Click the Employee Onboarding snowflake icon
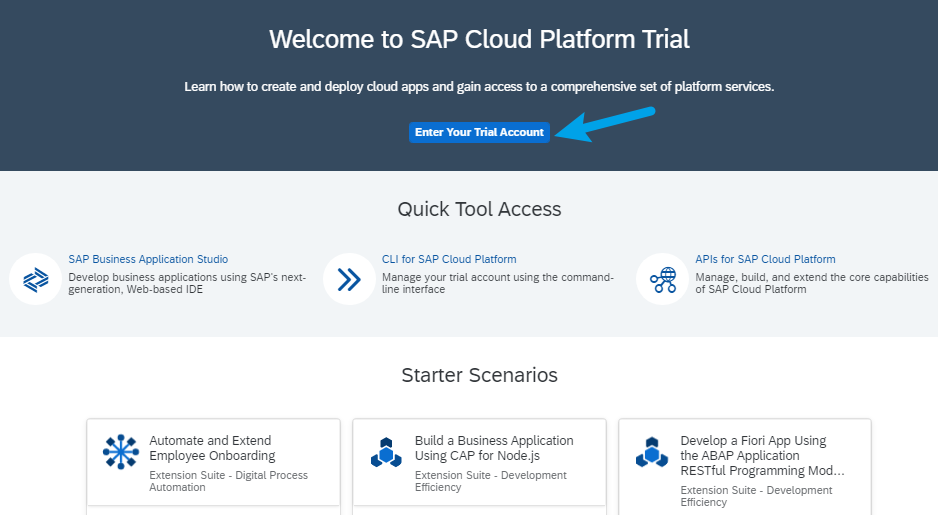 point(121,452)
